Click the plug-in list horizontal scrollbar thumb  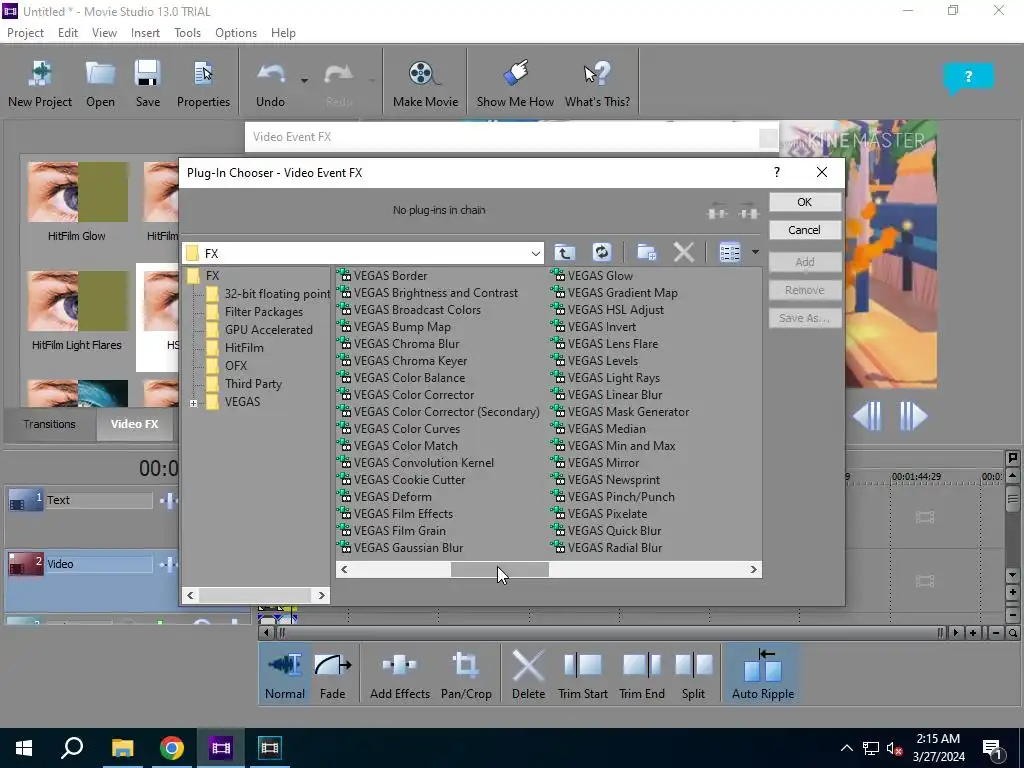click(500, 569)
